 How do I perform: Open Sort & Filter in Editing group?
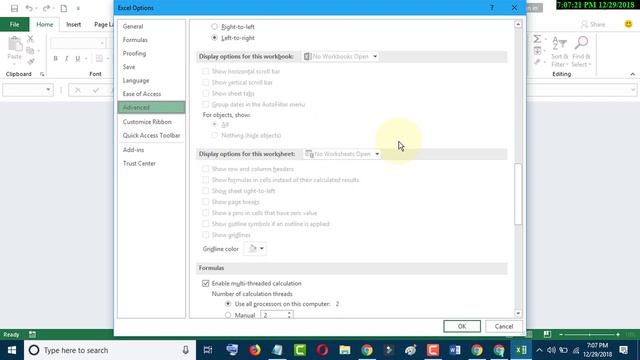(559, 51)
